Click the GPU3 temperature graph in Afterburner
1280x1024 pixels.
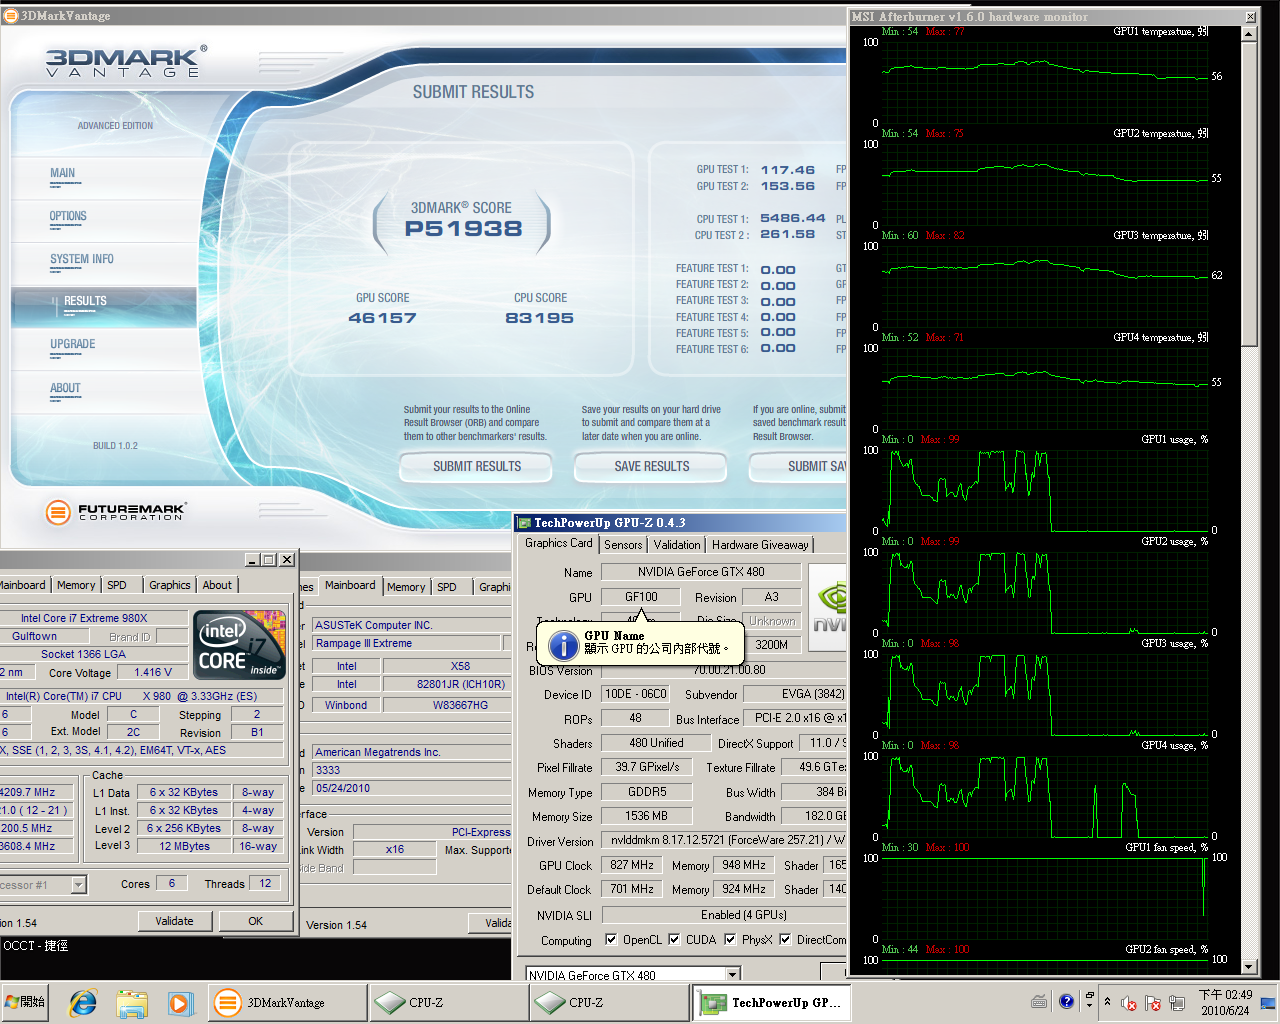1043,286
